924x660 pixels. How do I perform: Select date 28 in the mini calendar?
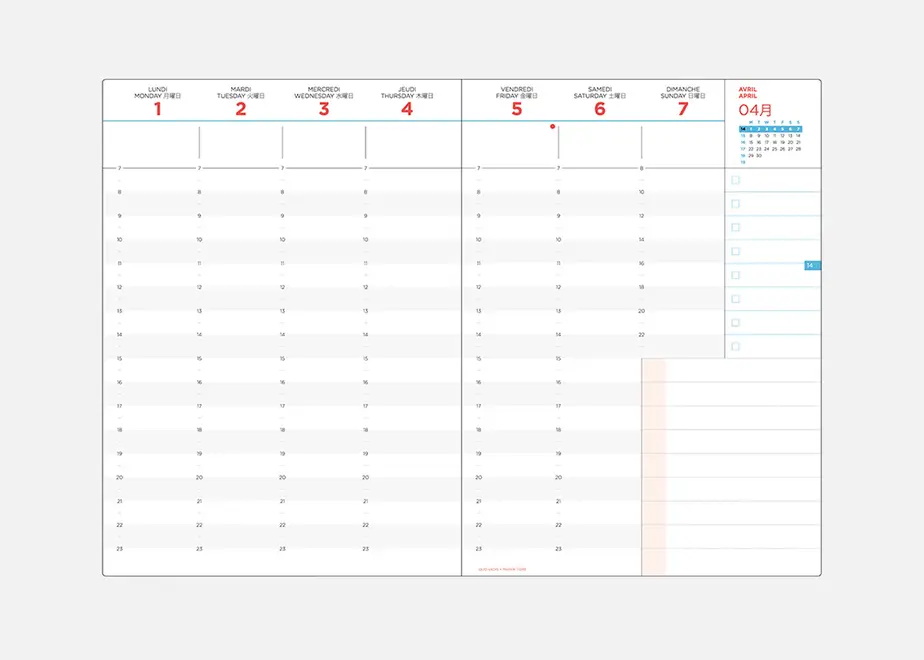coord(798,149)
